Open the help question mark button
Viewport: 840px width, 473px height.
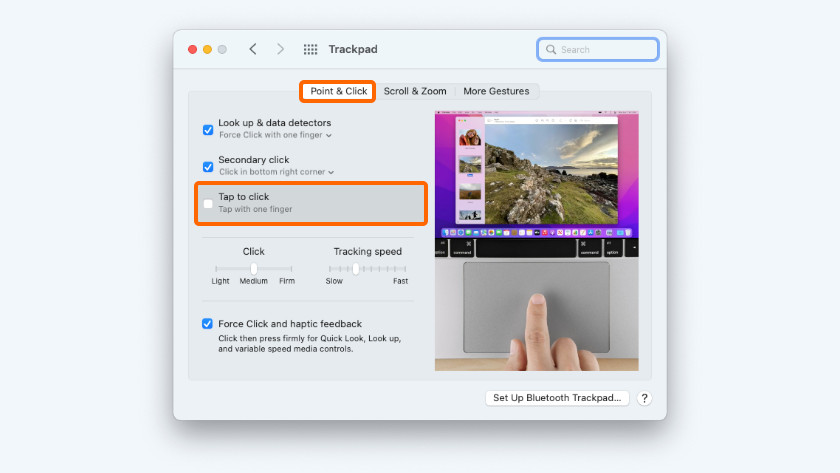[x=644, y=398]
